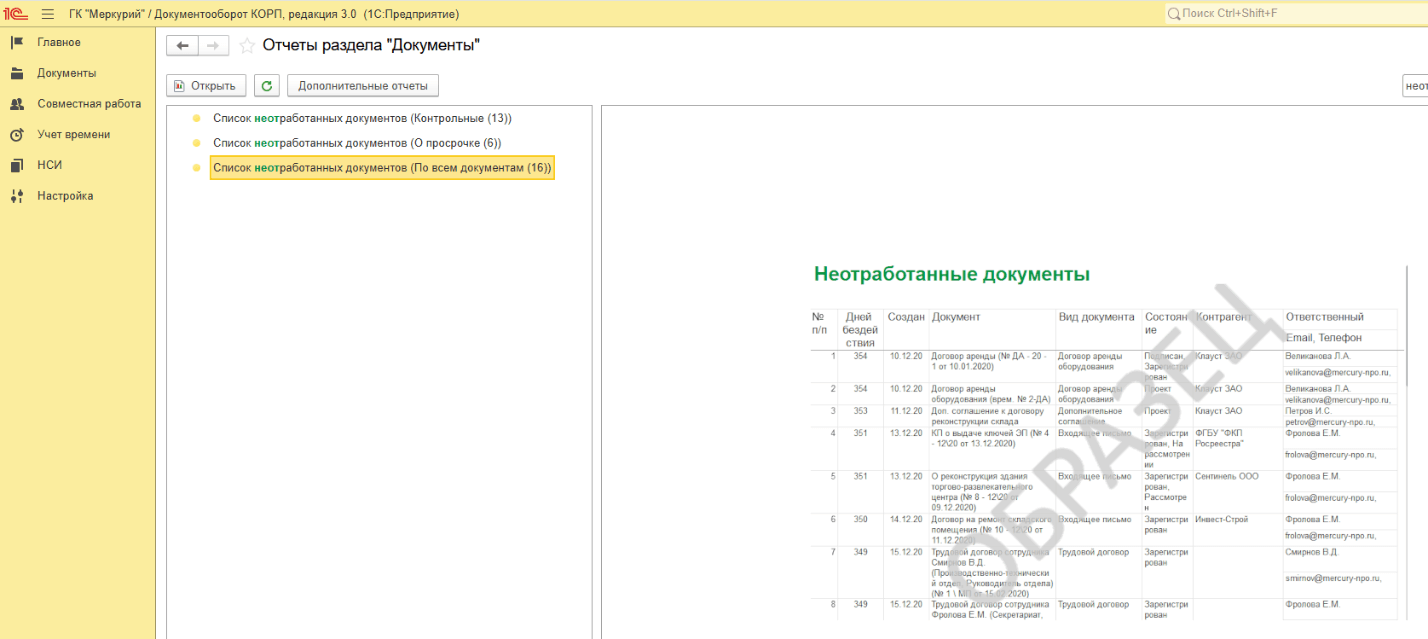Click the 1C logo icon
Image resolution: width=1428 pixels, height=639 pixels.
(x=17, y=14)
